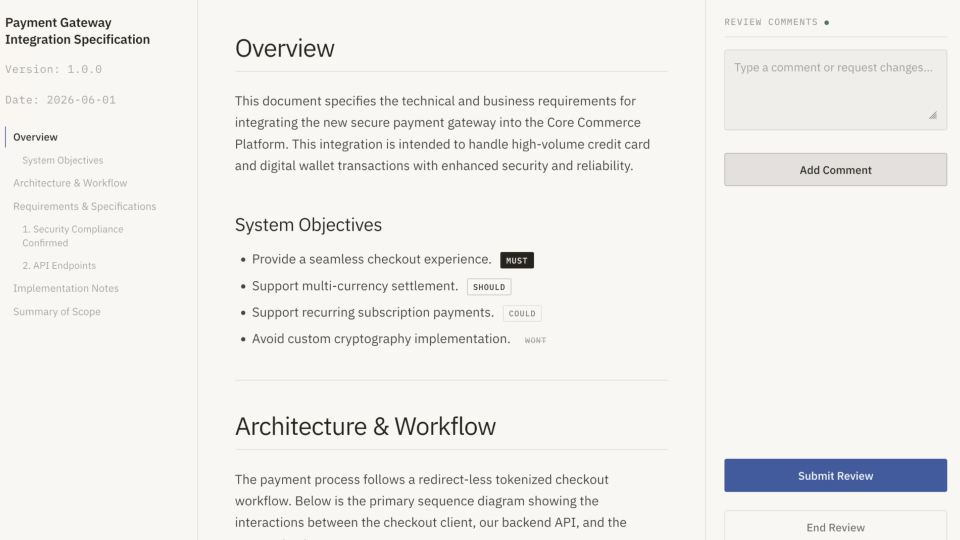Open Implementation Notes from sidebar
The image size is (960, 540).
point(66,288)
